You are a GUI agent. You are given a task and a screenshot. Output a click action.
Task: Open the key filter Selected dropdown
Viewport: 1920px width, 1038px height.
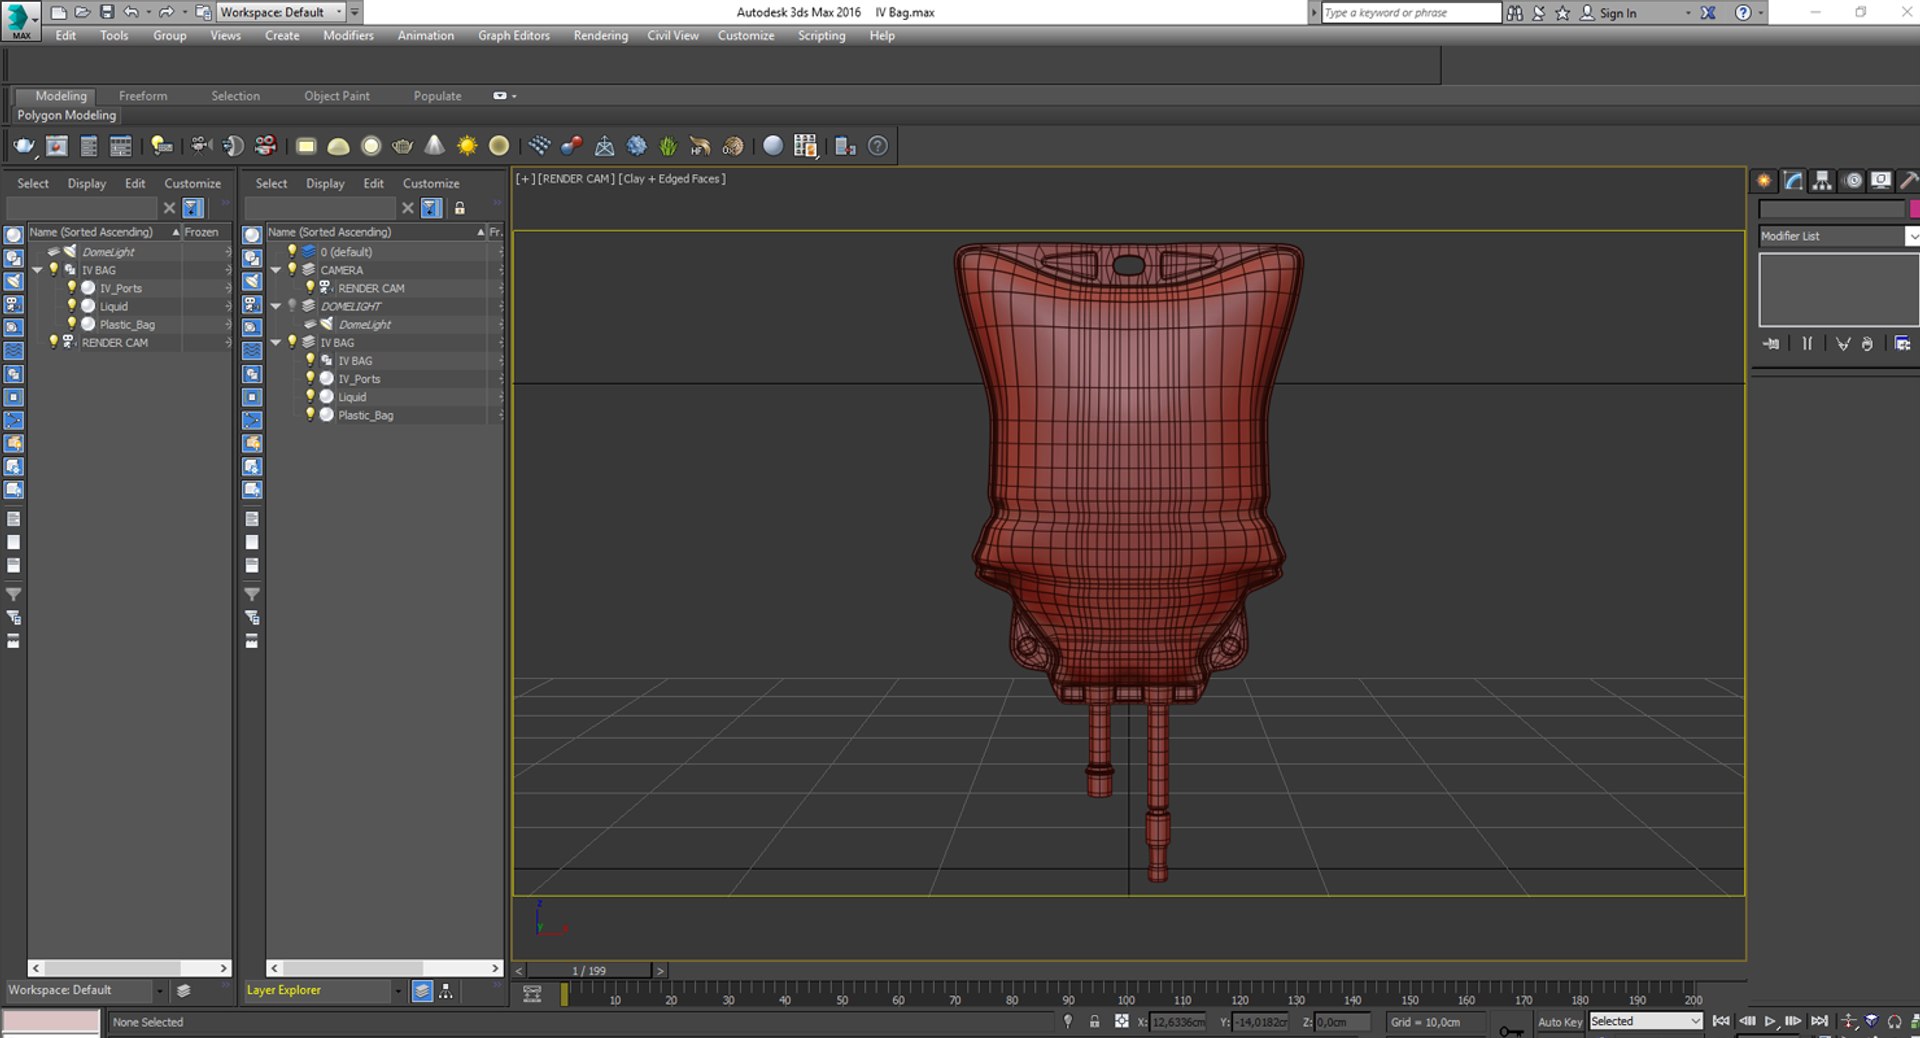click(1646, 1021)
